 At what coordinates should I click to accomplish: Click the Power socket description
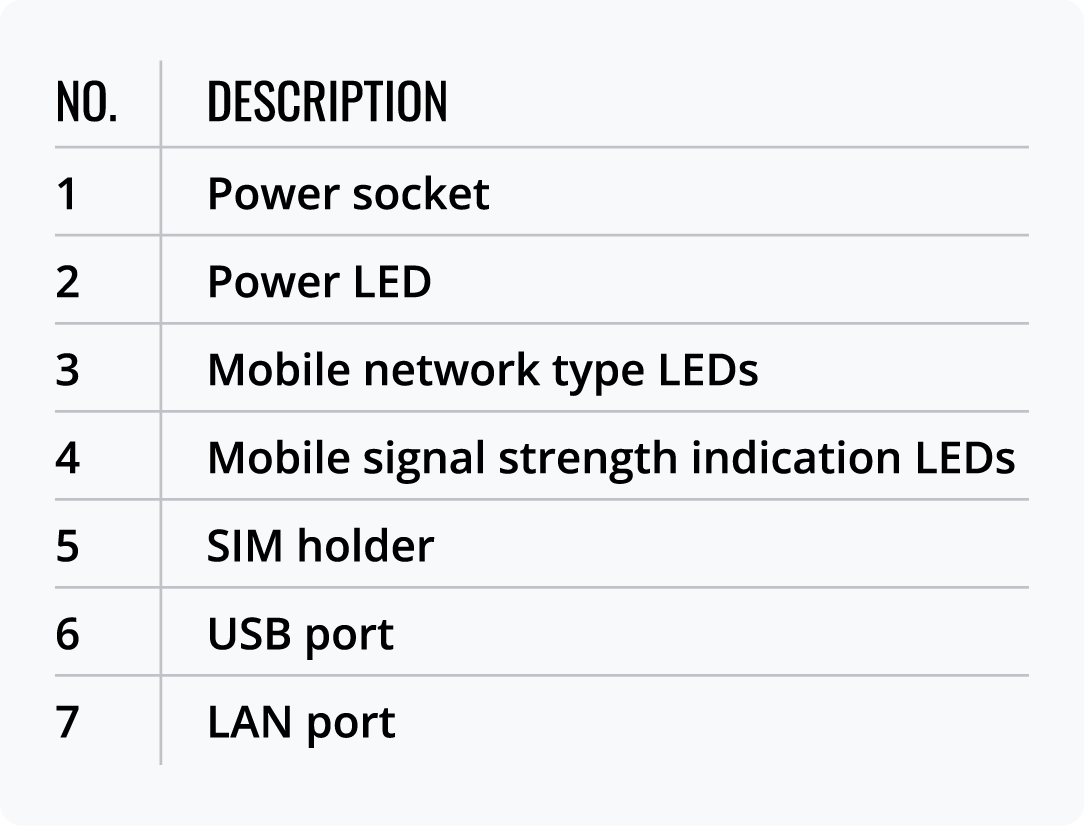(x=348, y=194)
